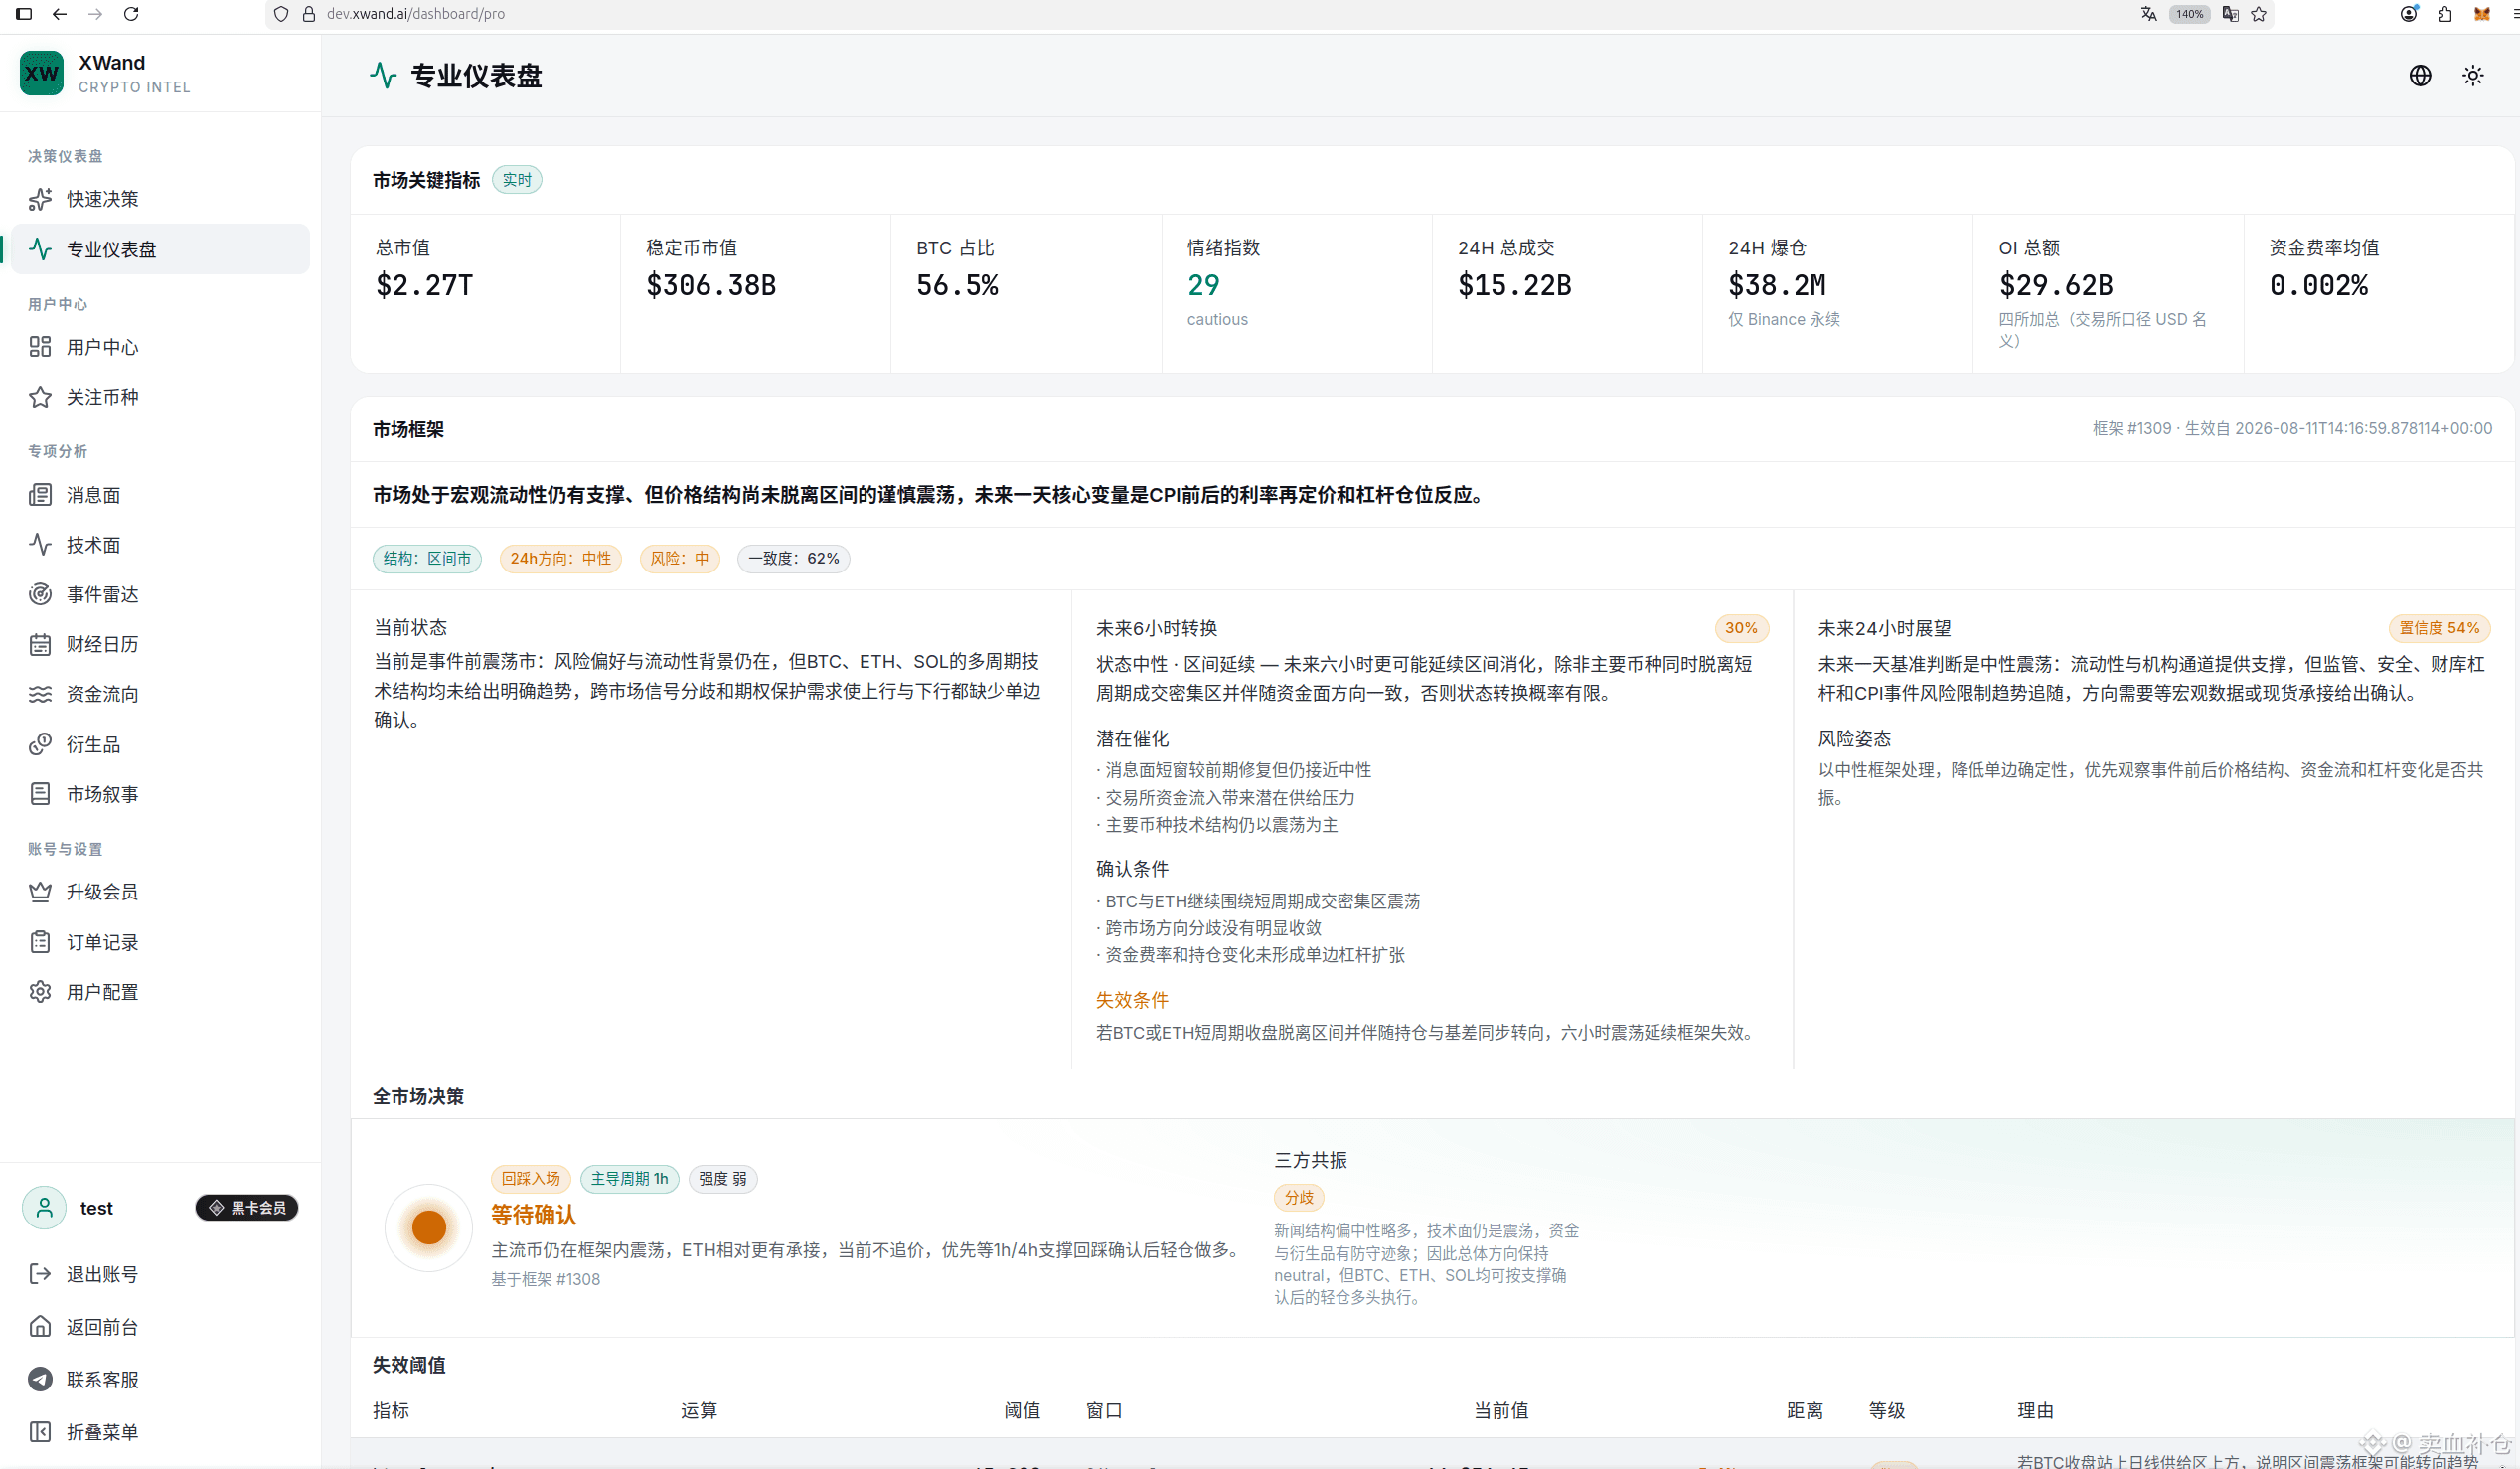Click the 140% zoom indicator
Image resolution: width=2520 pixels, height=1469 pixels.
(2190, 14)
